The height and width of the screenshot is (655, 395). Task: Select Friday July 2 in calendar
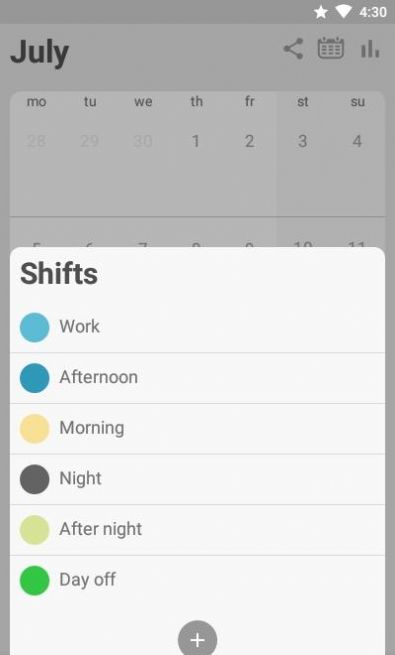pos(249,141)
